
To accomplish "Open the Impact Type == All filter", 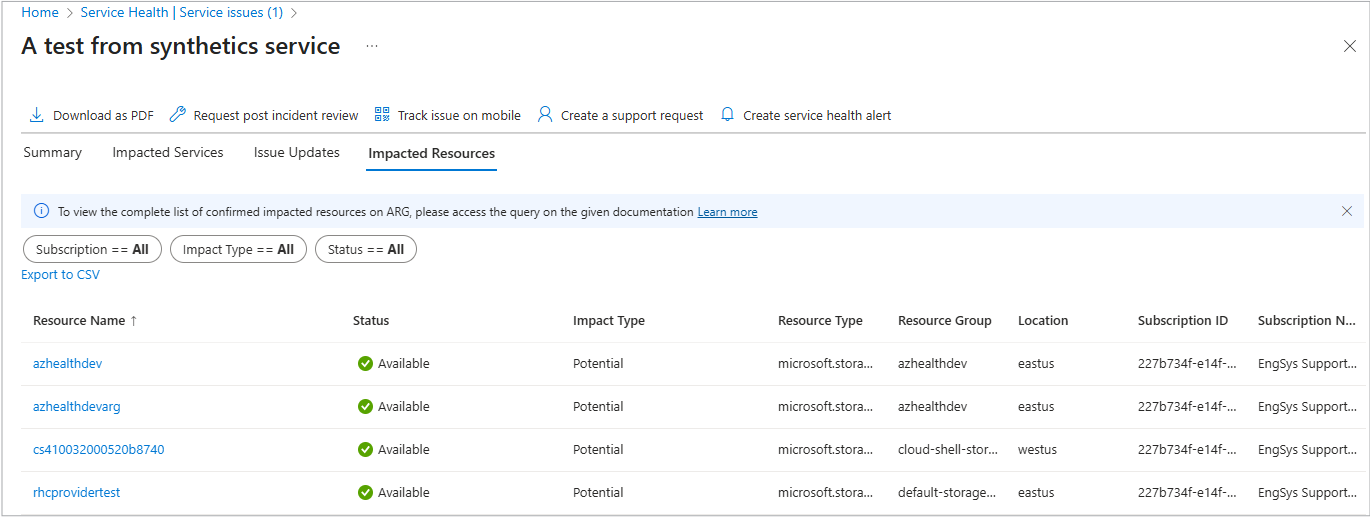I will (238, 249).
